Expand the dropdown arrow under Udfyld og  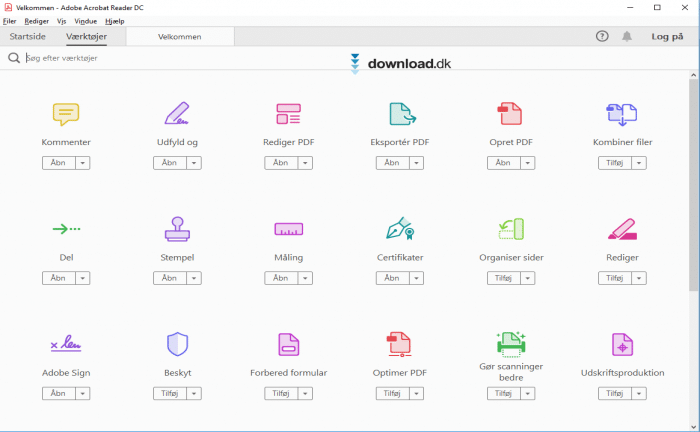click(x=194, y=163)
